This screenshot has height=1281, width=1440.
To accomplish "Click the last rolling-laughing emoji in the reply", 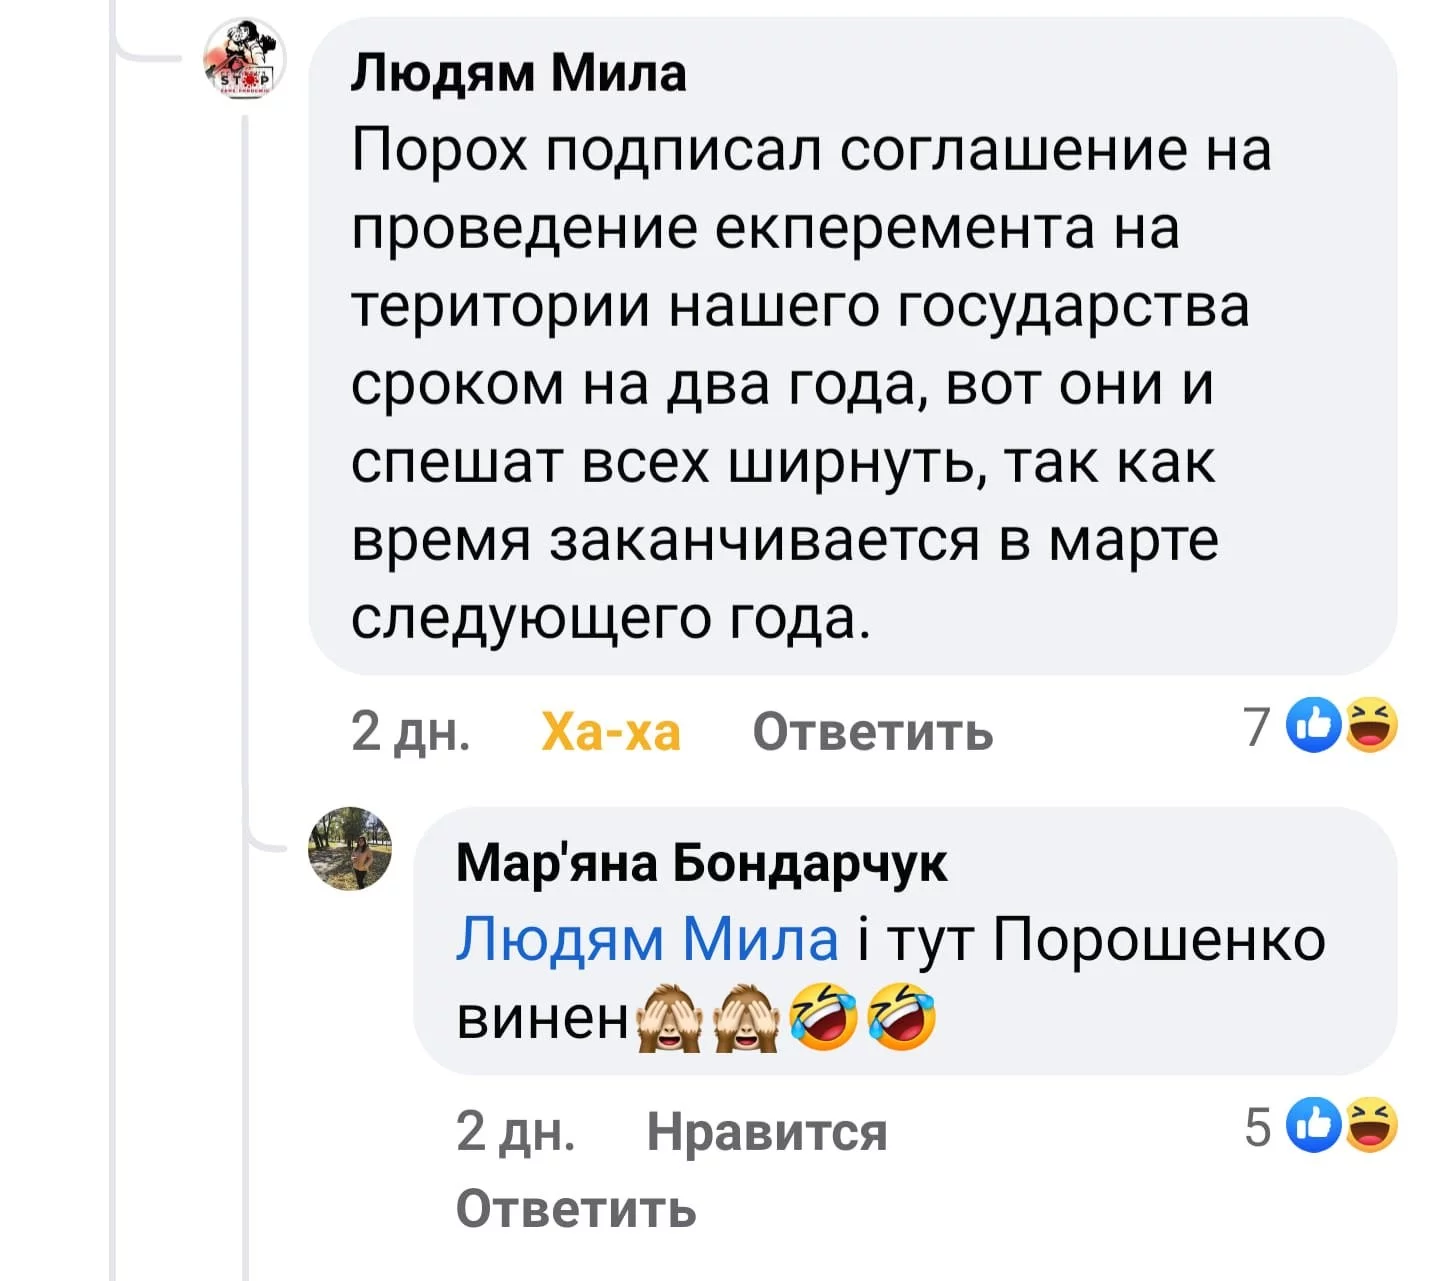I will click(x=902, y=1017).
